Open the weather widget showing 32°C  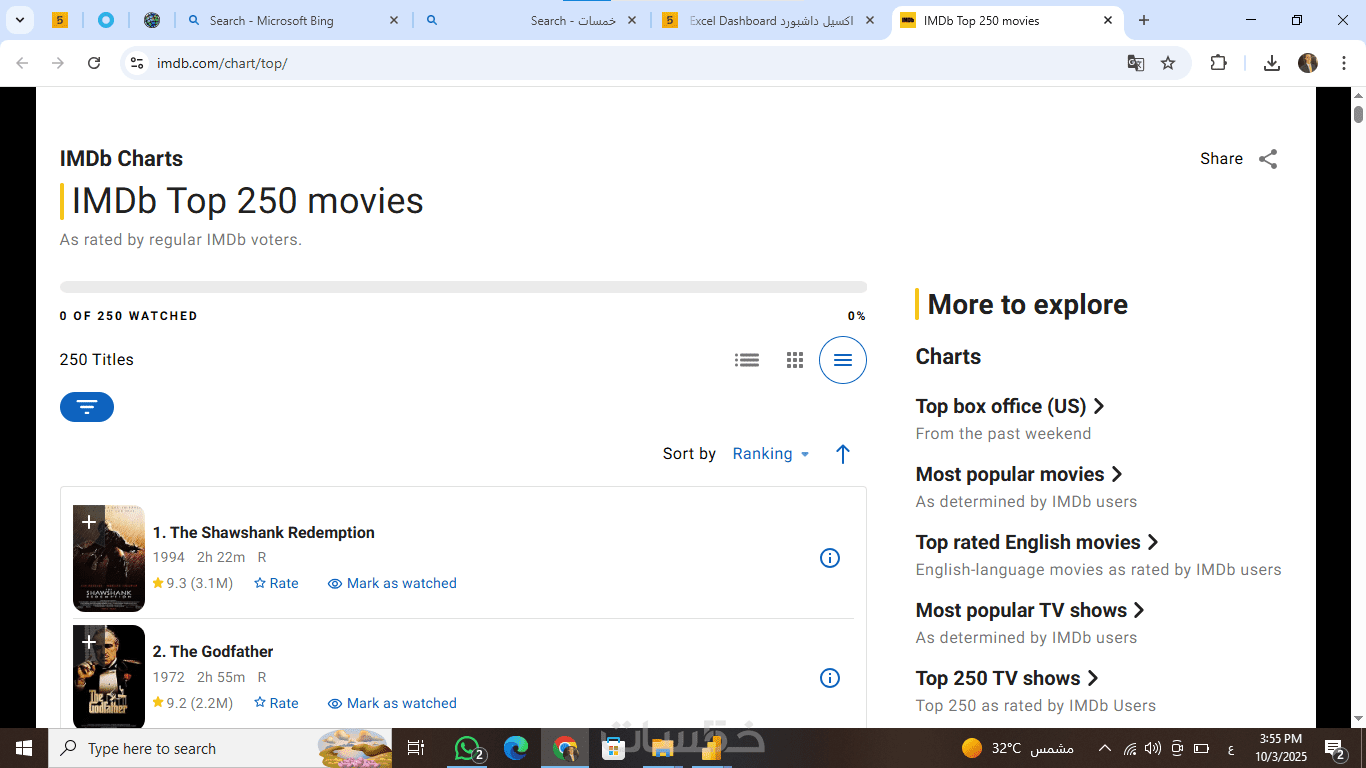[x=1017, y=748]
